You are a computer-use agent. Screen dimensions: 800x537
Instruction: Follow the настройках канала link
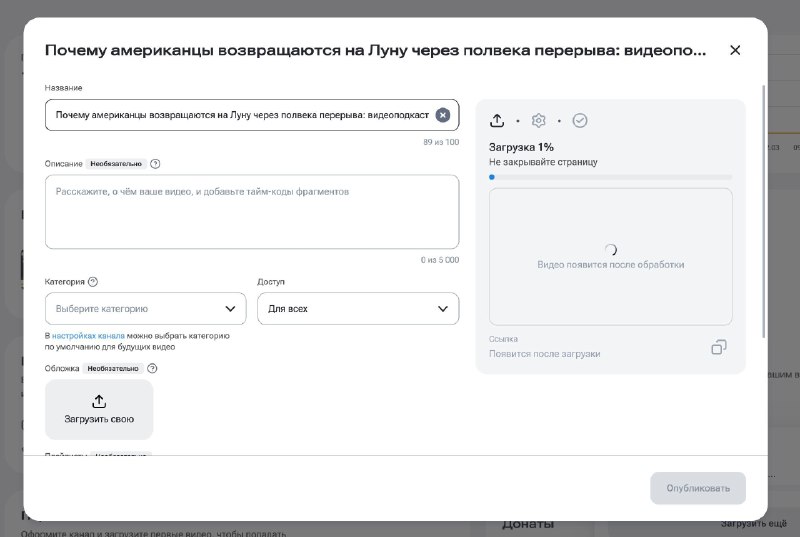[88, 336]
